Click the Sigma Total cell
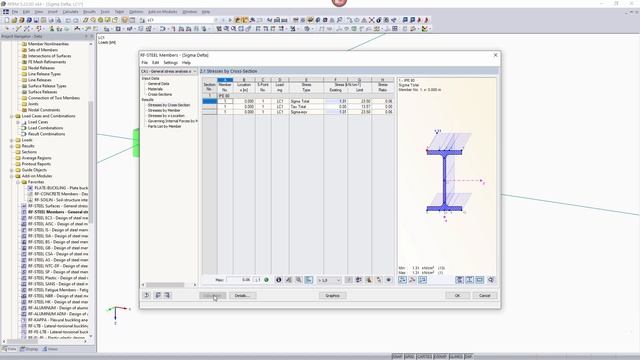 pos(306,101)
